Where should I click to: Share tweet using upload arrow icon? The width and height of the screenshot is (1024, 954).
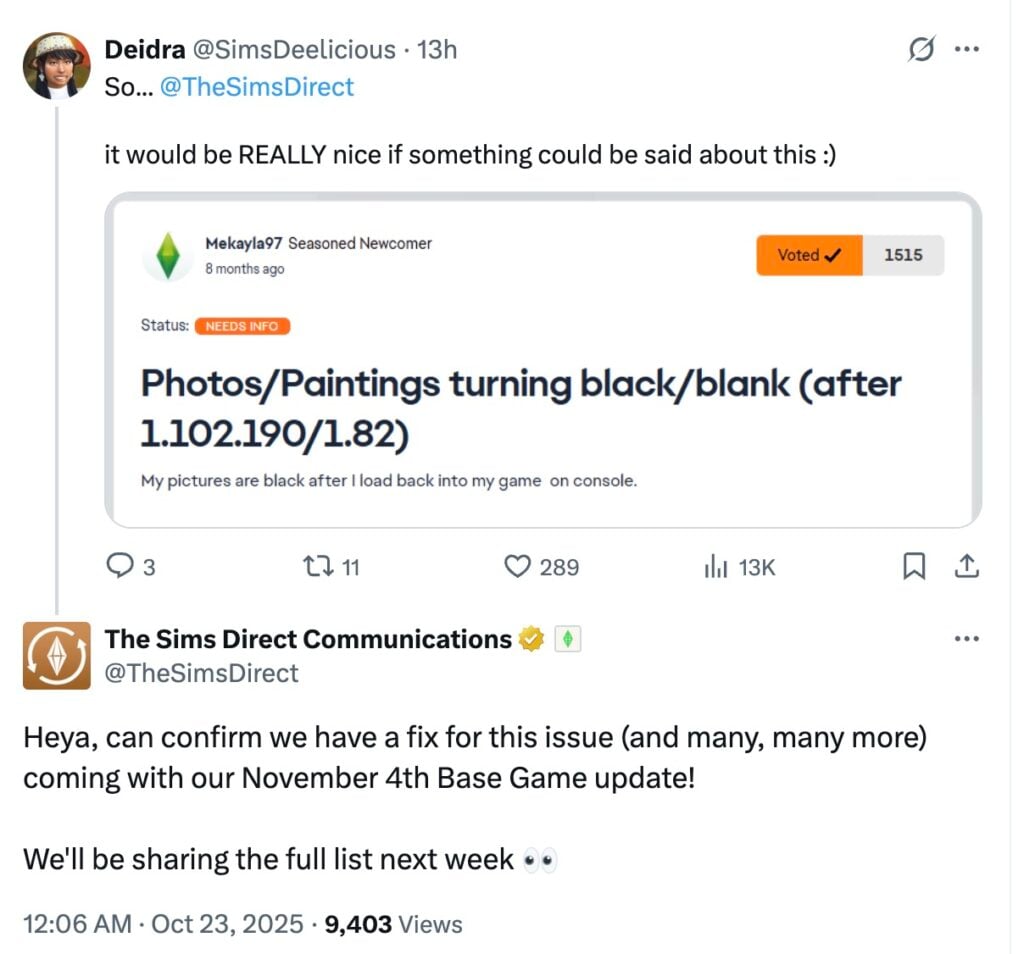(x=966, y=567)
